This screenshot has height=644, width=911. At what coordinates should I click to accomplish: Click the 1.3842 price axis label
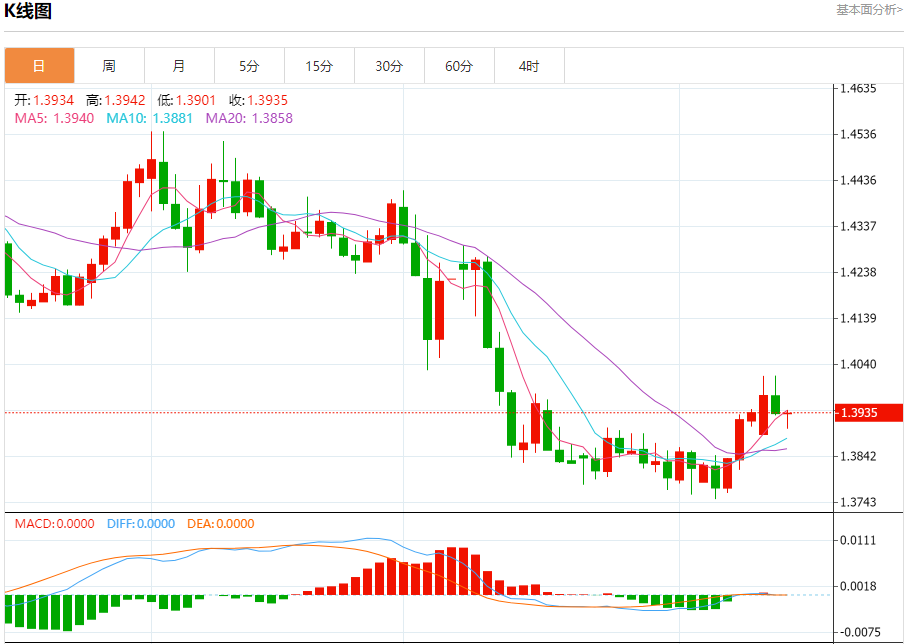[858, 456]
